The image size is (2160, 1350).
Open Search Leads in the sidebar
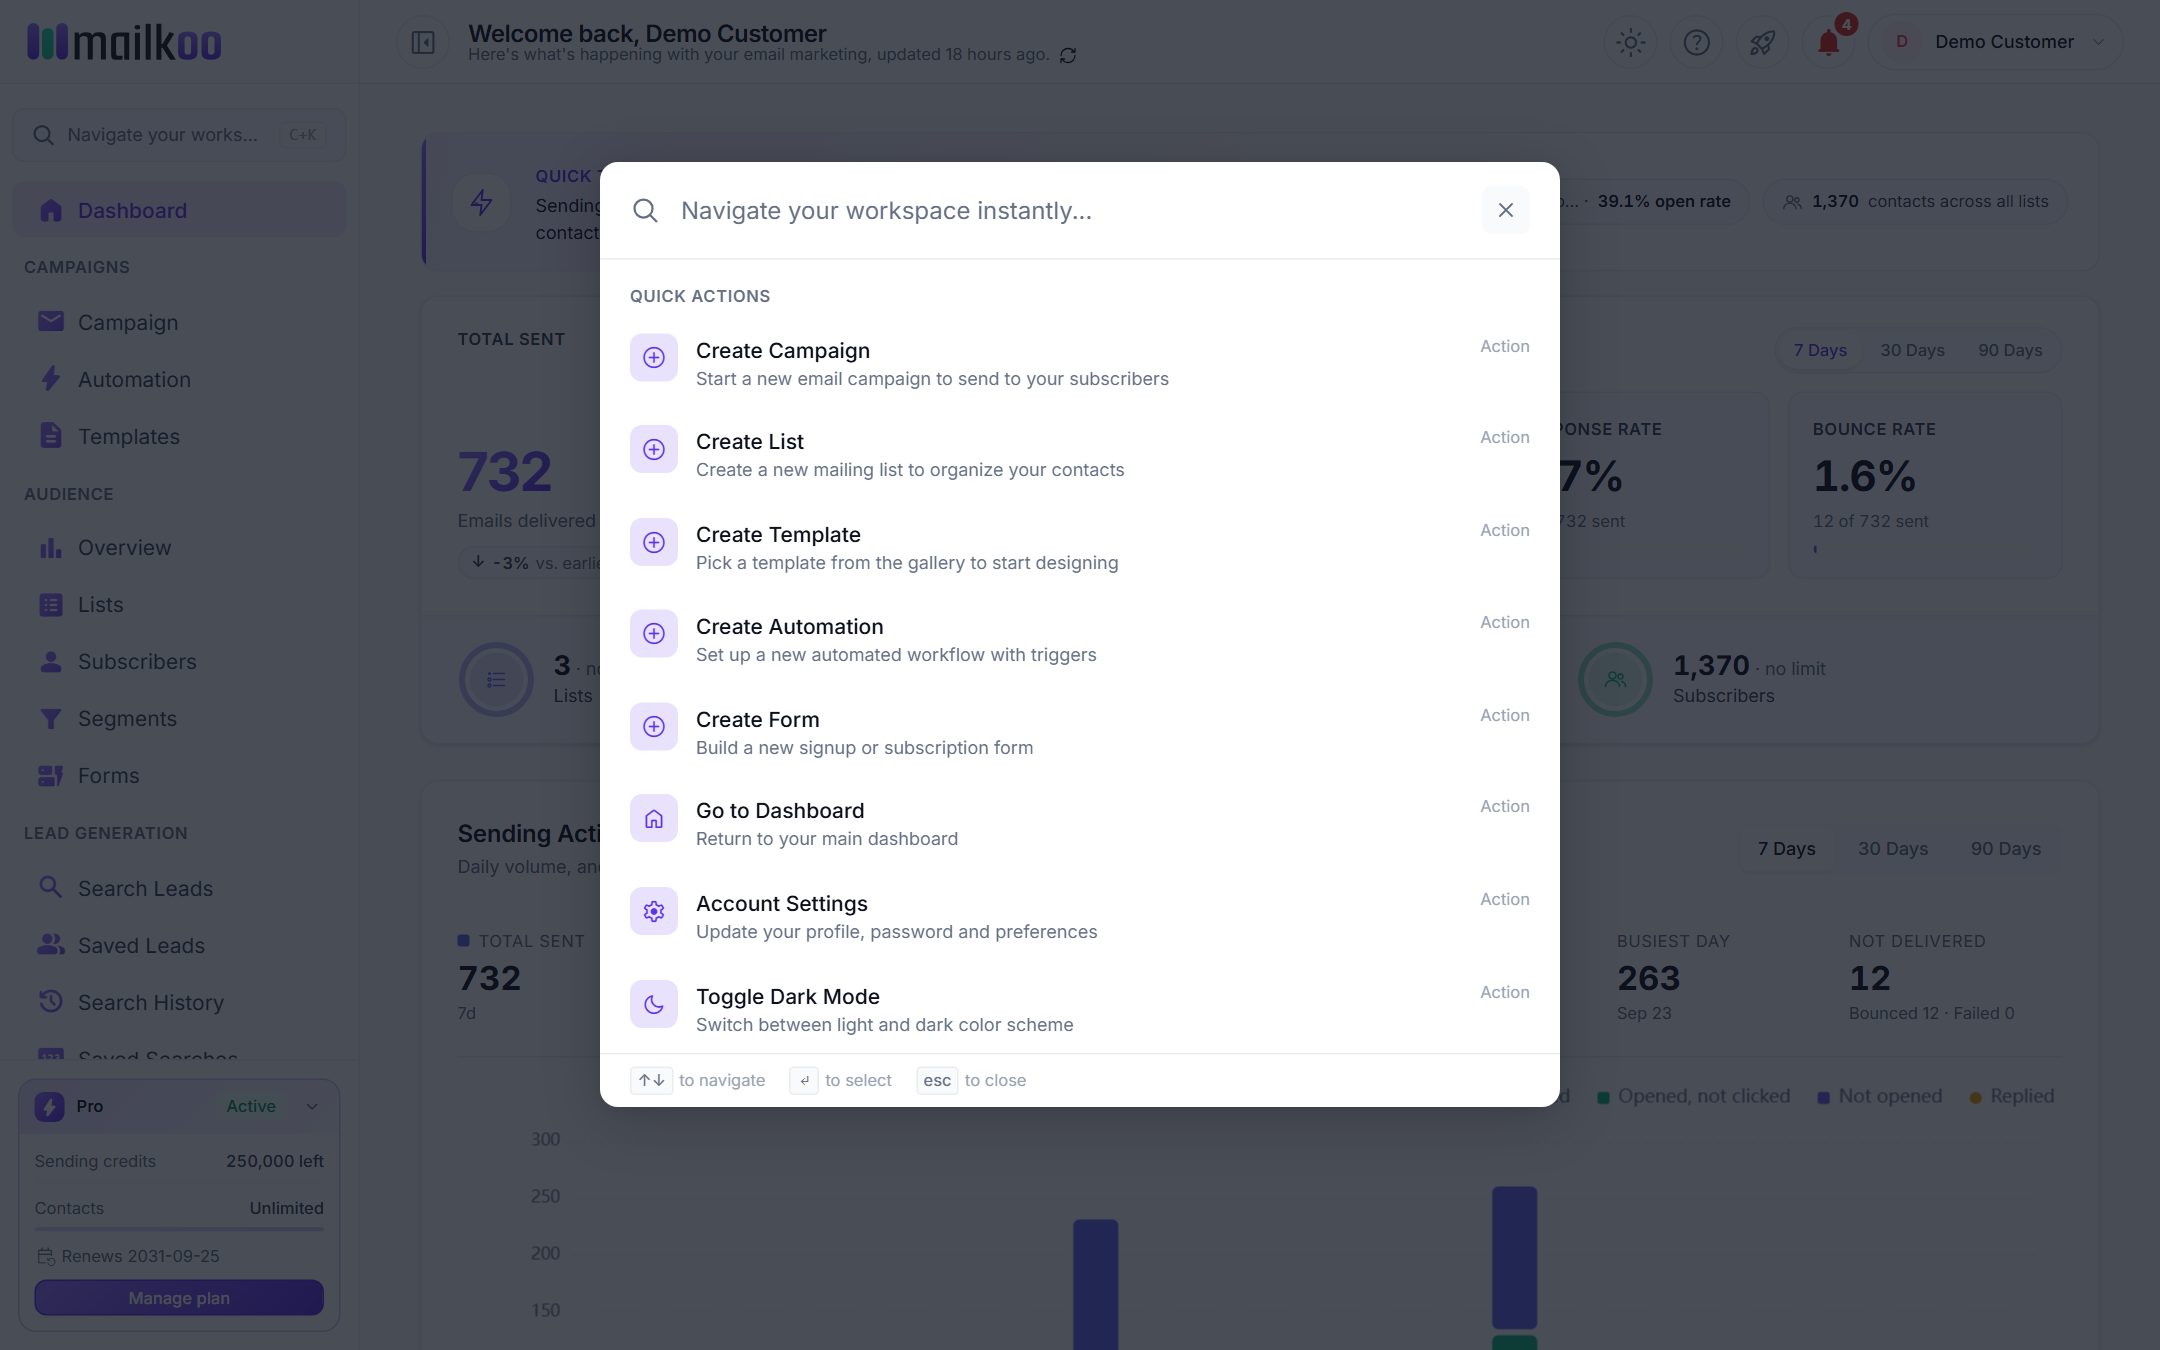pos(179,888)
